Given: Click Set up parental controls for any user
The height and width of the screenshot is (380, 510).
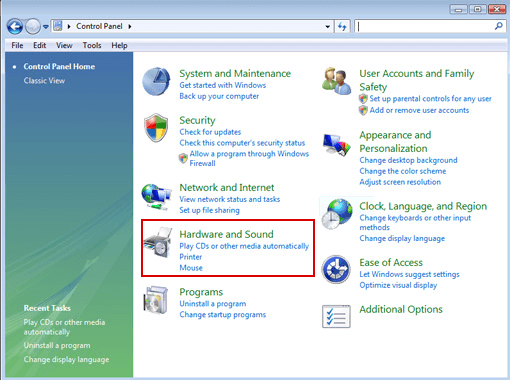Looking at the screenshot, I should 430,99.
